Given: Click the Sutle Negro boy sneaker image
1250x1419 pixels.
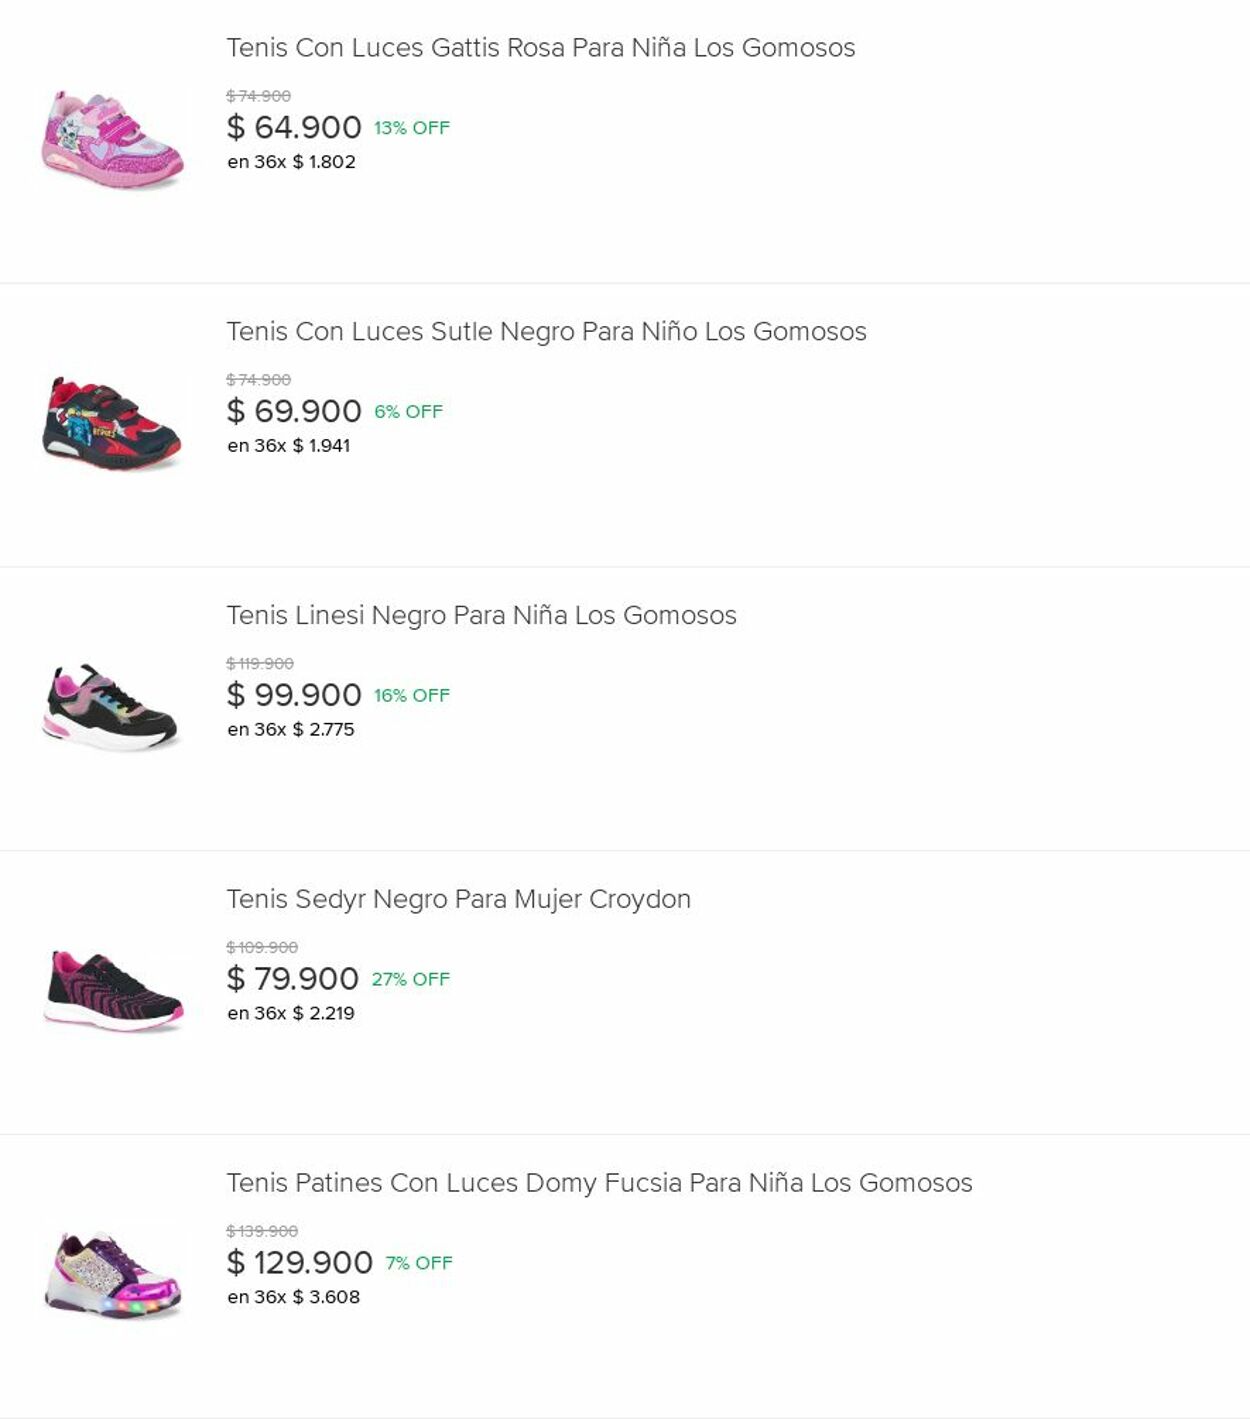Looking at the screenshot, I should (x=112, y=424).
